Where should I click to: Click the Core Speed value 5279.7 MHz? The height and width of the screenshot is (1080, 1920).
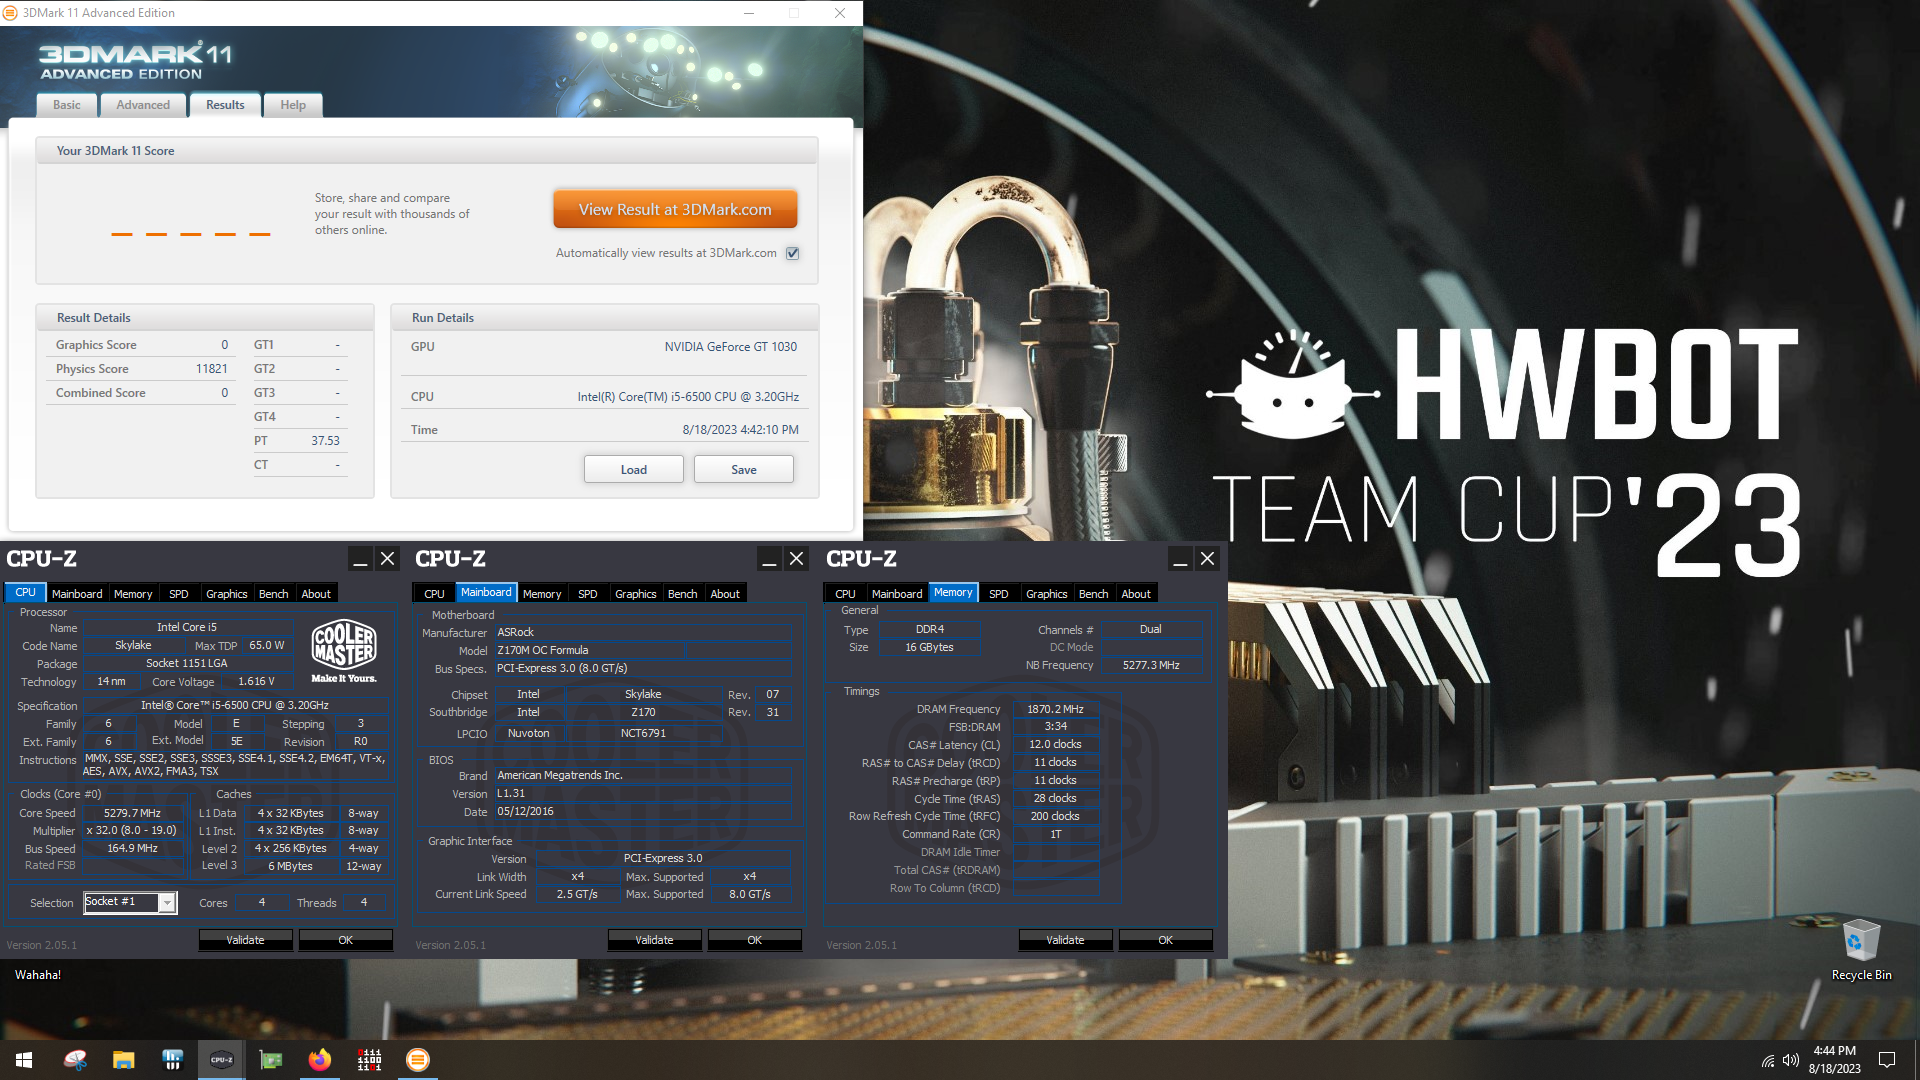[133, 813]
